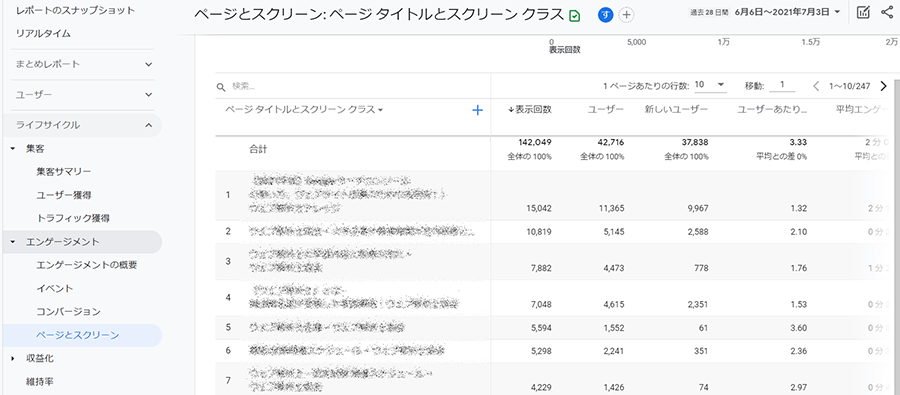Image resolution: width=900 pixels, height=395 pixels.
Task: Open イベント report
Action: (55, 288)
